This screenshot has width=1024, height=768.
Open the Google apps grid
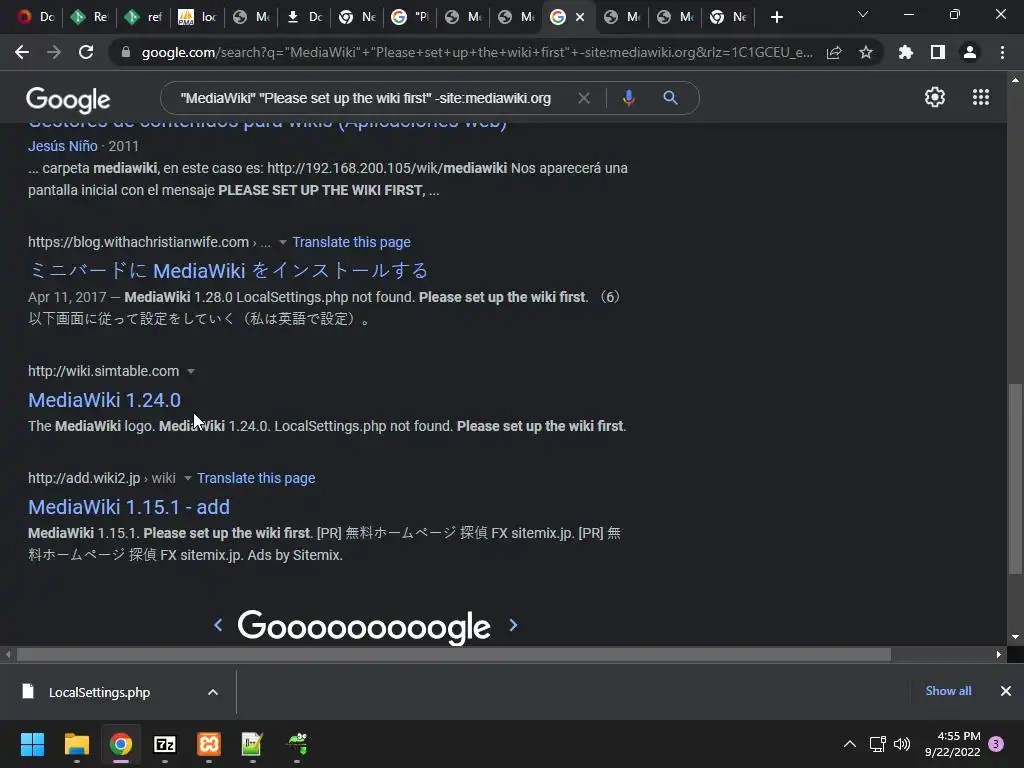(980, 97)
